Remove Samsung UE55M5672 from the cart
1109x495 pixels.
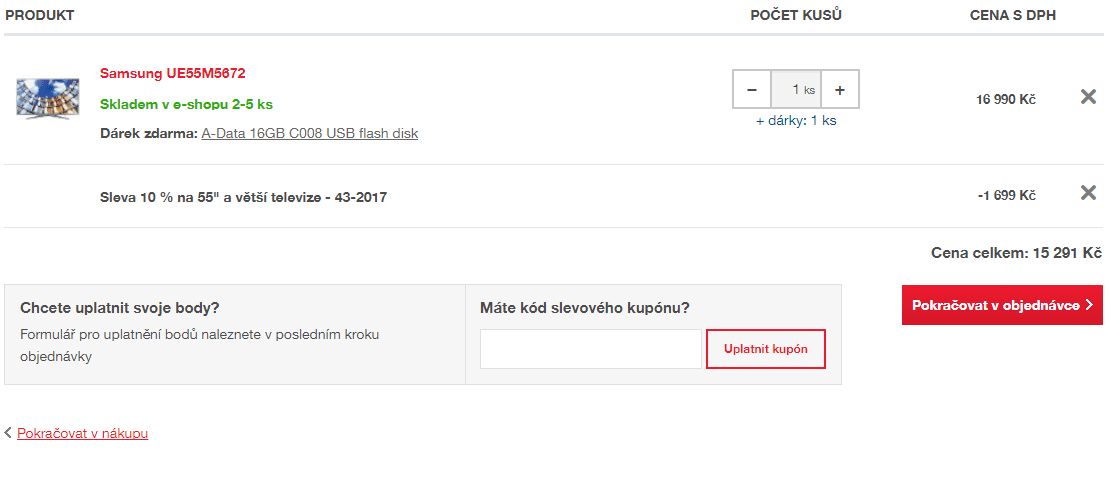[x=1088, y=97]
